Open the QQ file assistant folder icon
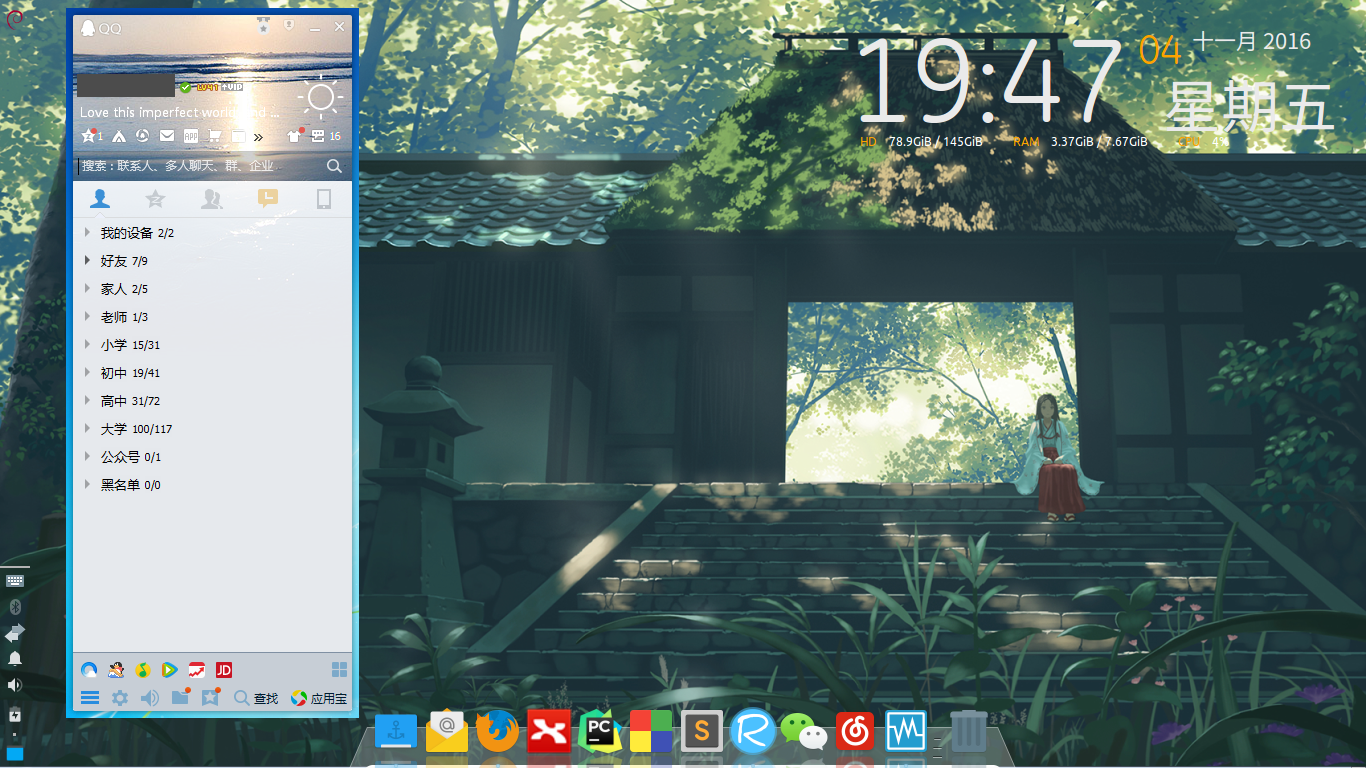 (x=180, y=697)
